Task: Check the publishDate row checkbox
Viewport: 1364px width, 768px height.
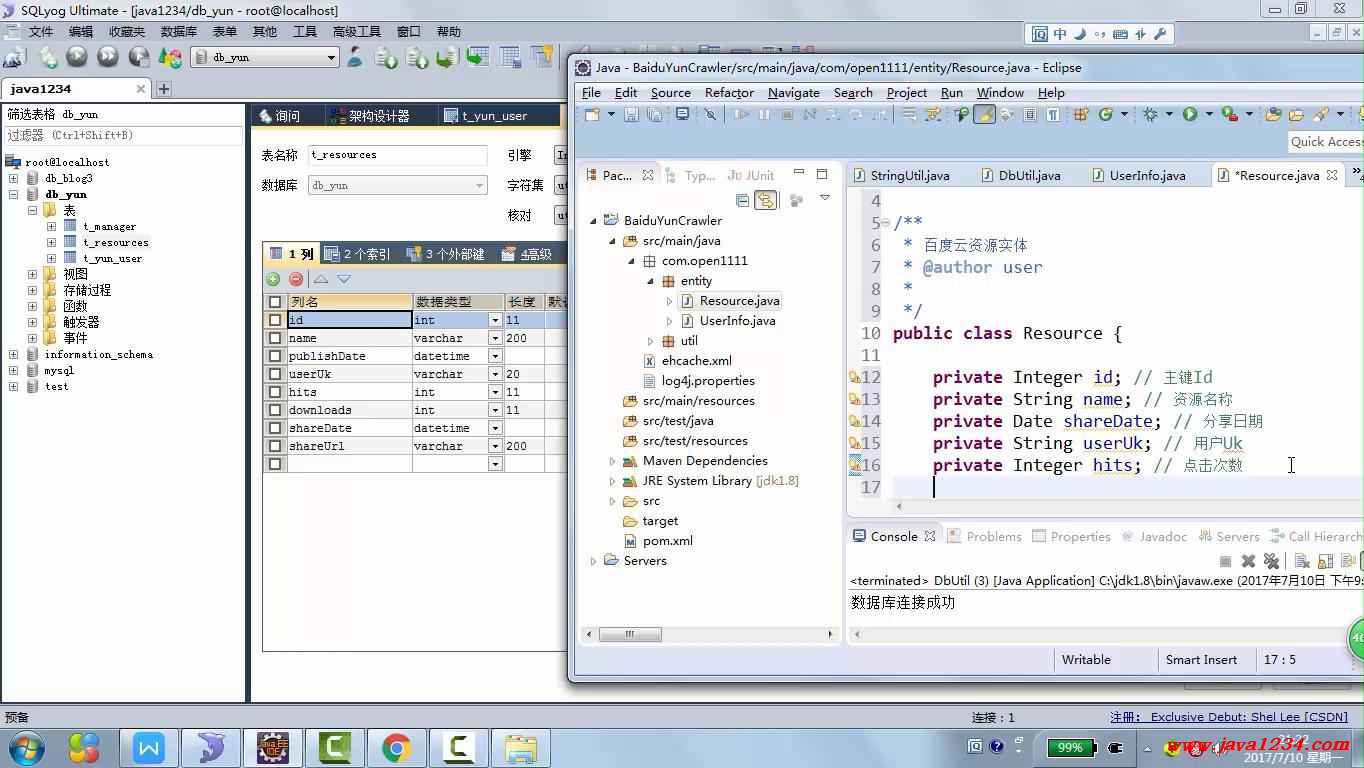Action: pos(275,356)
